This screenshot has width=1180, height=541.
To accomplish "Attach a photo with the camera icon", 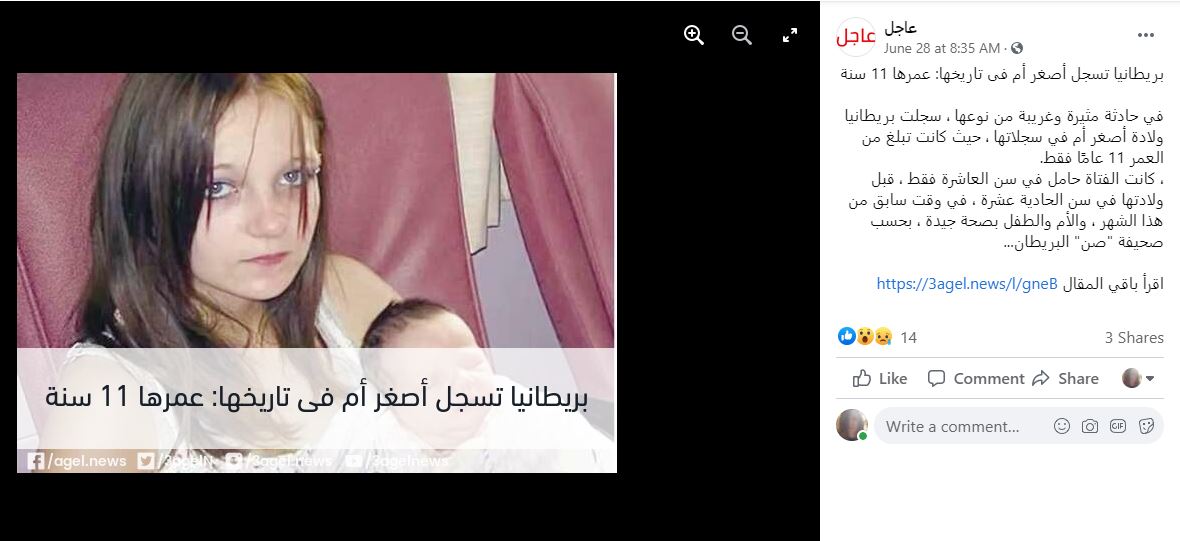I will [x=1090, y=427].
